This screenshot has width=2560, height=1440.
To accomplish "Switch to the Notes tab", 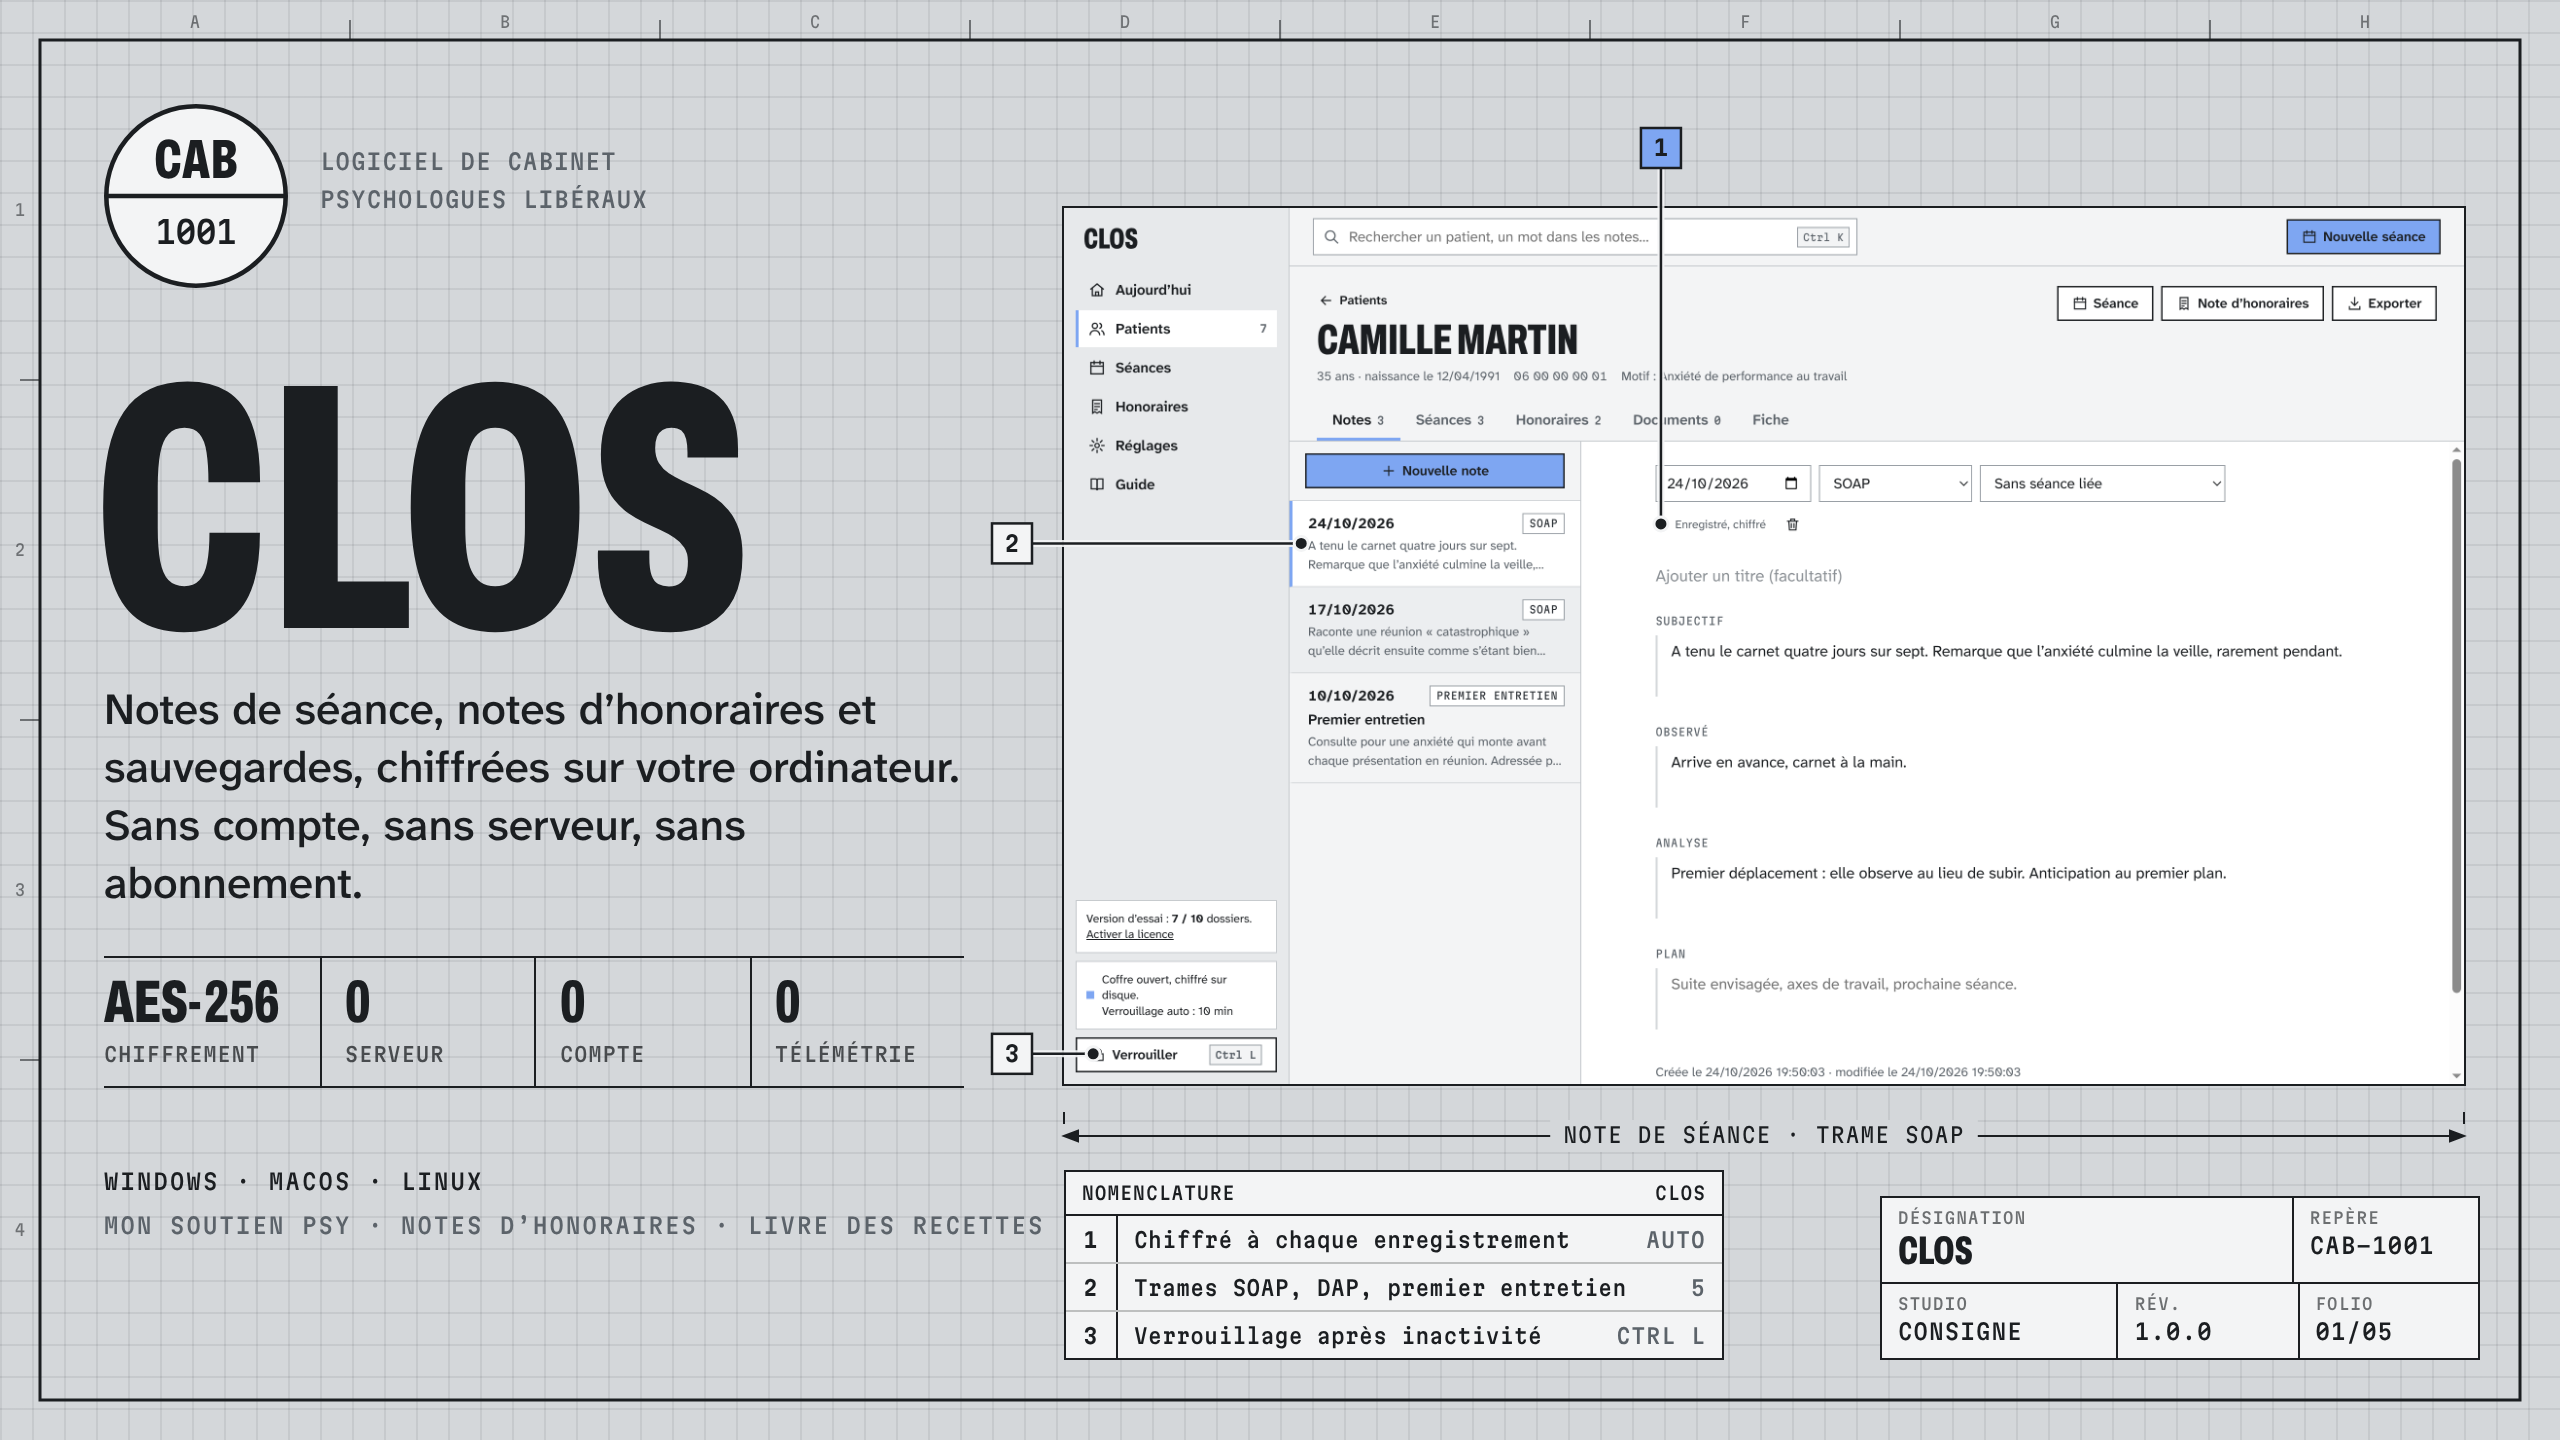I will pos(1357,420).
